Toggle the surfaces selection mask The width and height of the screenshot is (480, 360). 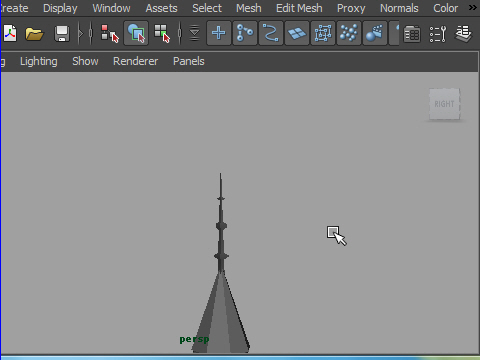[x=297, y=33]
